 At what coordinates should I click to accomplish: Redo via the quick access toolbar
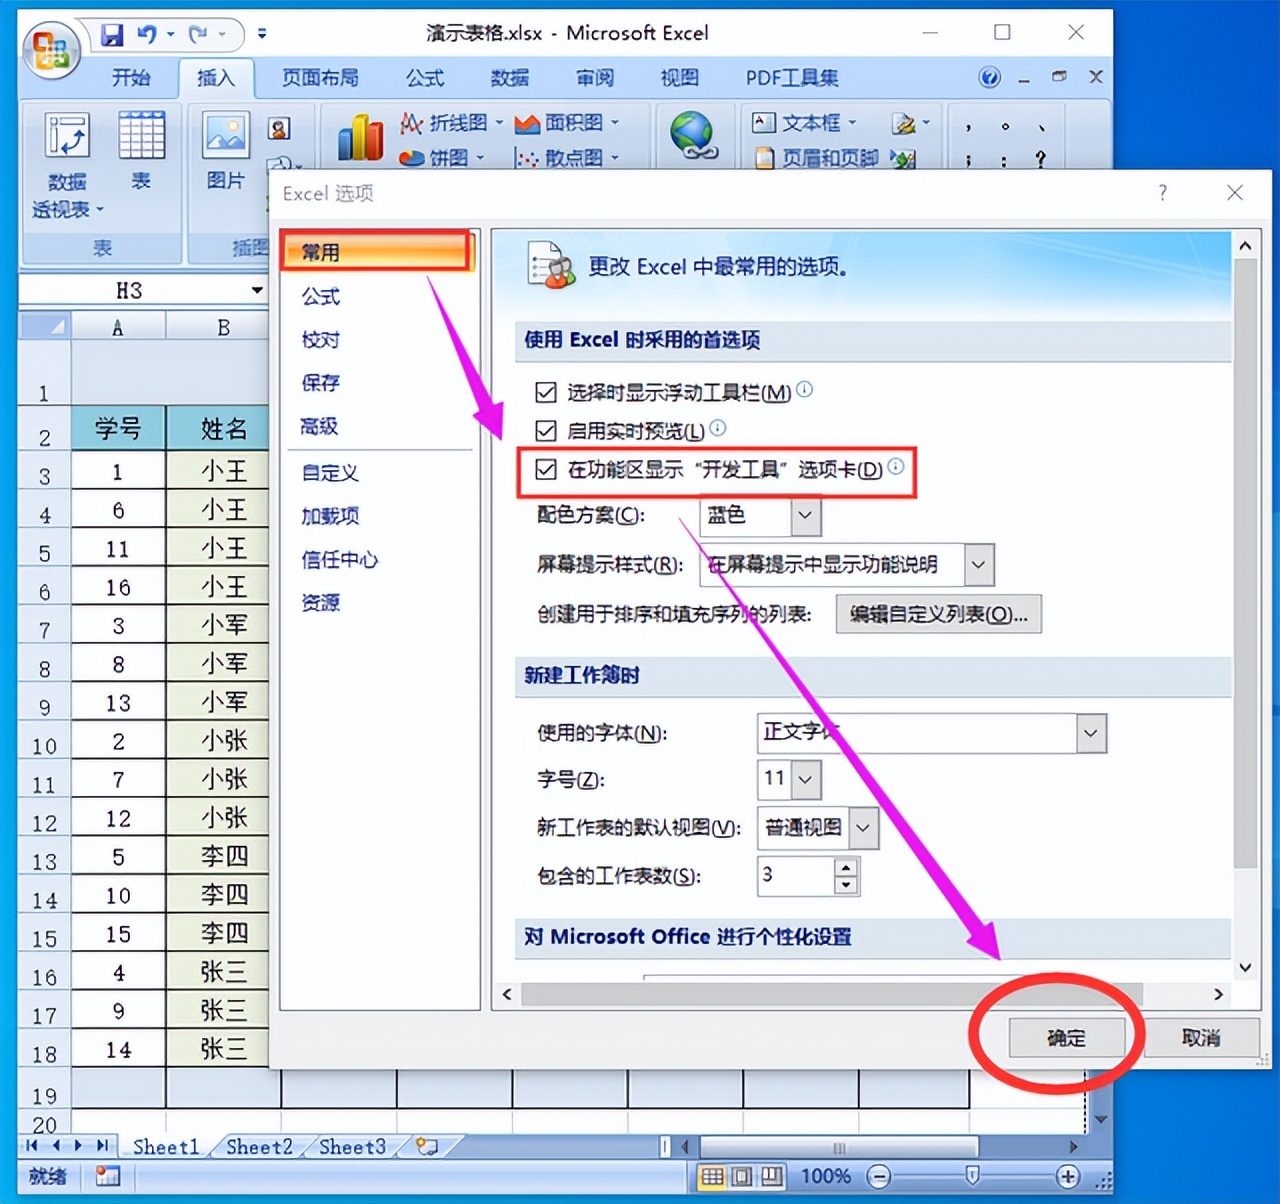(198, 35)
